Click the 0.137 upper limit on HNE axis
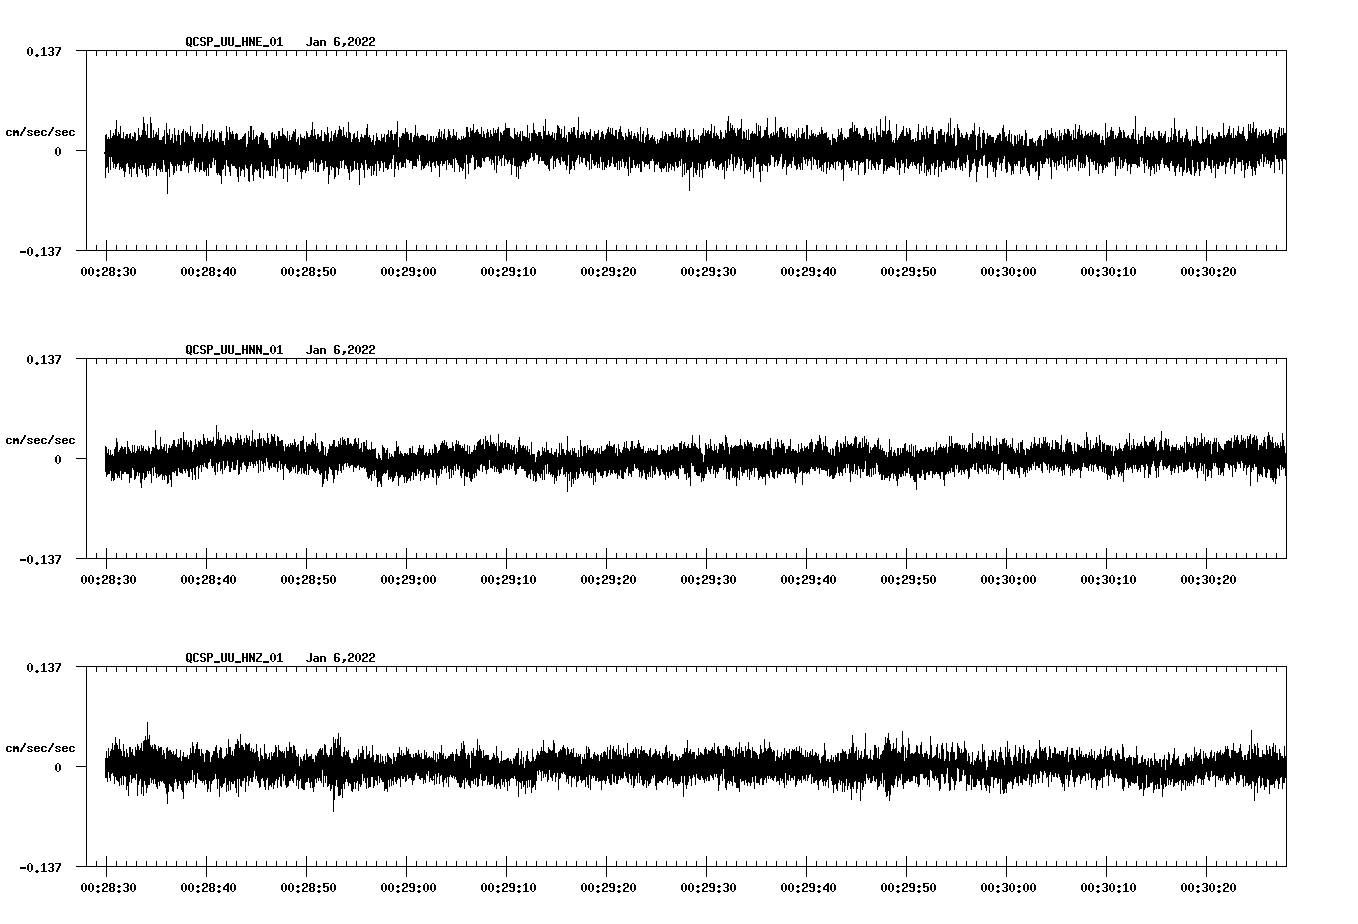This screenshot has height=924, width=1358. click(x=43, y=51)
